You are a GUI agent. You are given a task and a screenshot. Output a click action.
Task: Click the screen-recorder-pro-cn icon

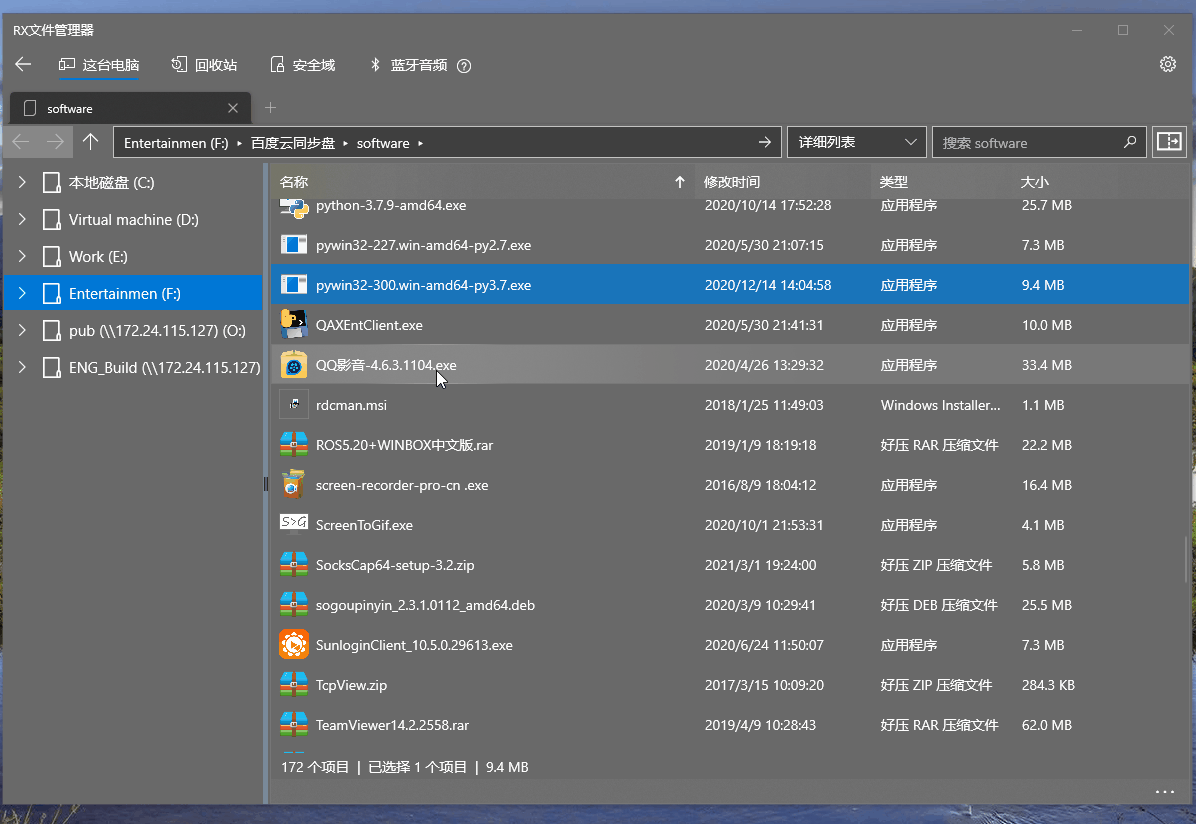[x=294, y=485]
